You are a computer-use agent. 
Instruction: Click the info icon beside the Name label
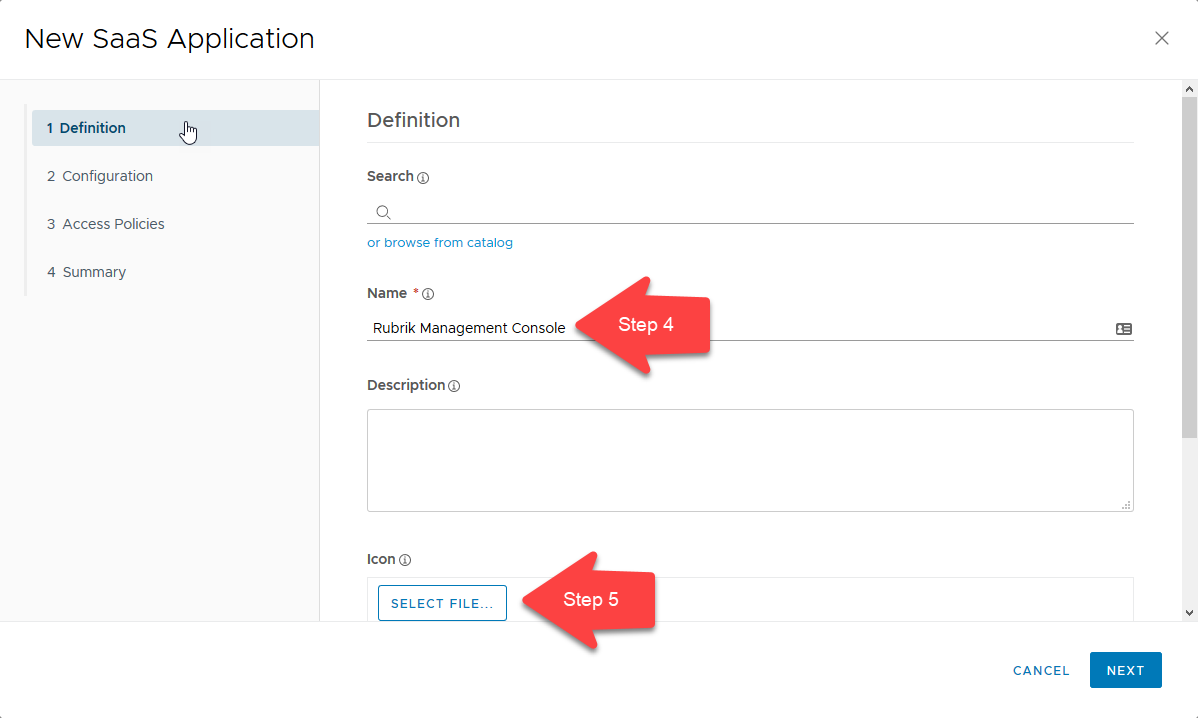(x=428, y=293)
